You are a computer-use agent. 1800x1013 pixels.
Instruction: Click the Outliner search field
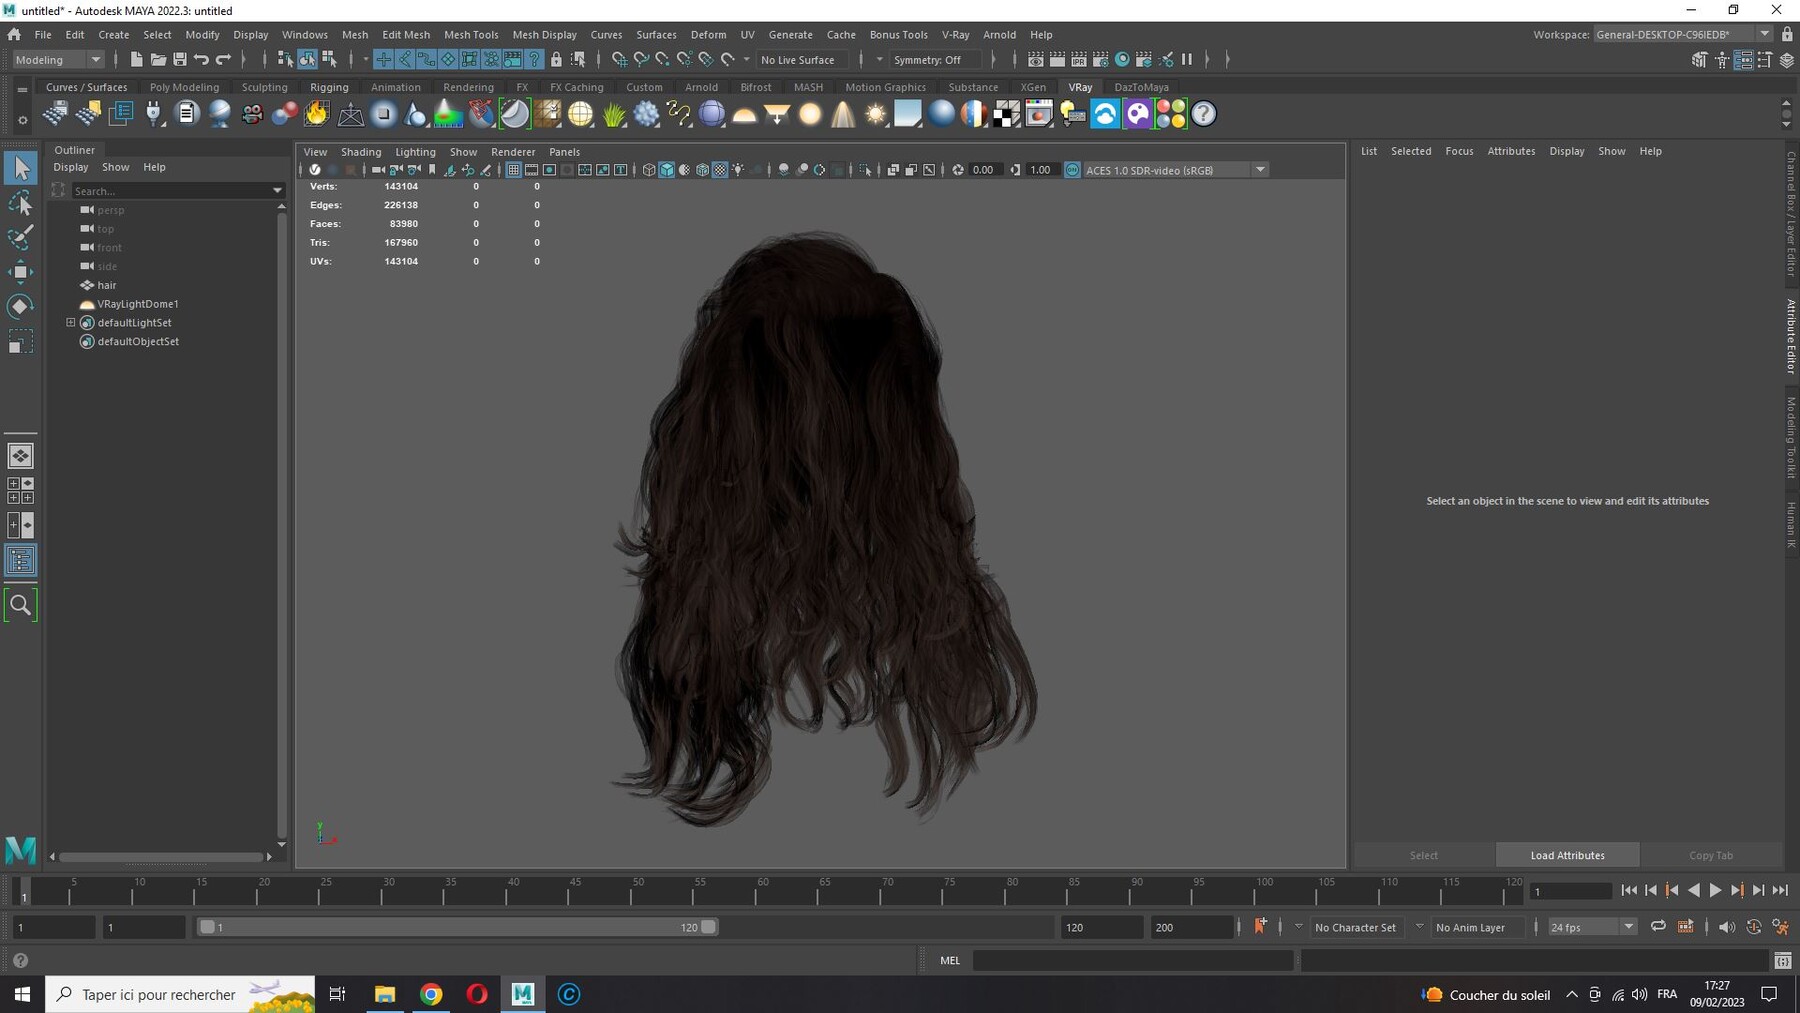(171, 190)
